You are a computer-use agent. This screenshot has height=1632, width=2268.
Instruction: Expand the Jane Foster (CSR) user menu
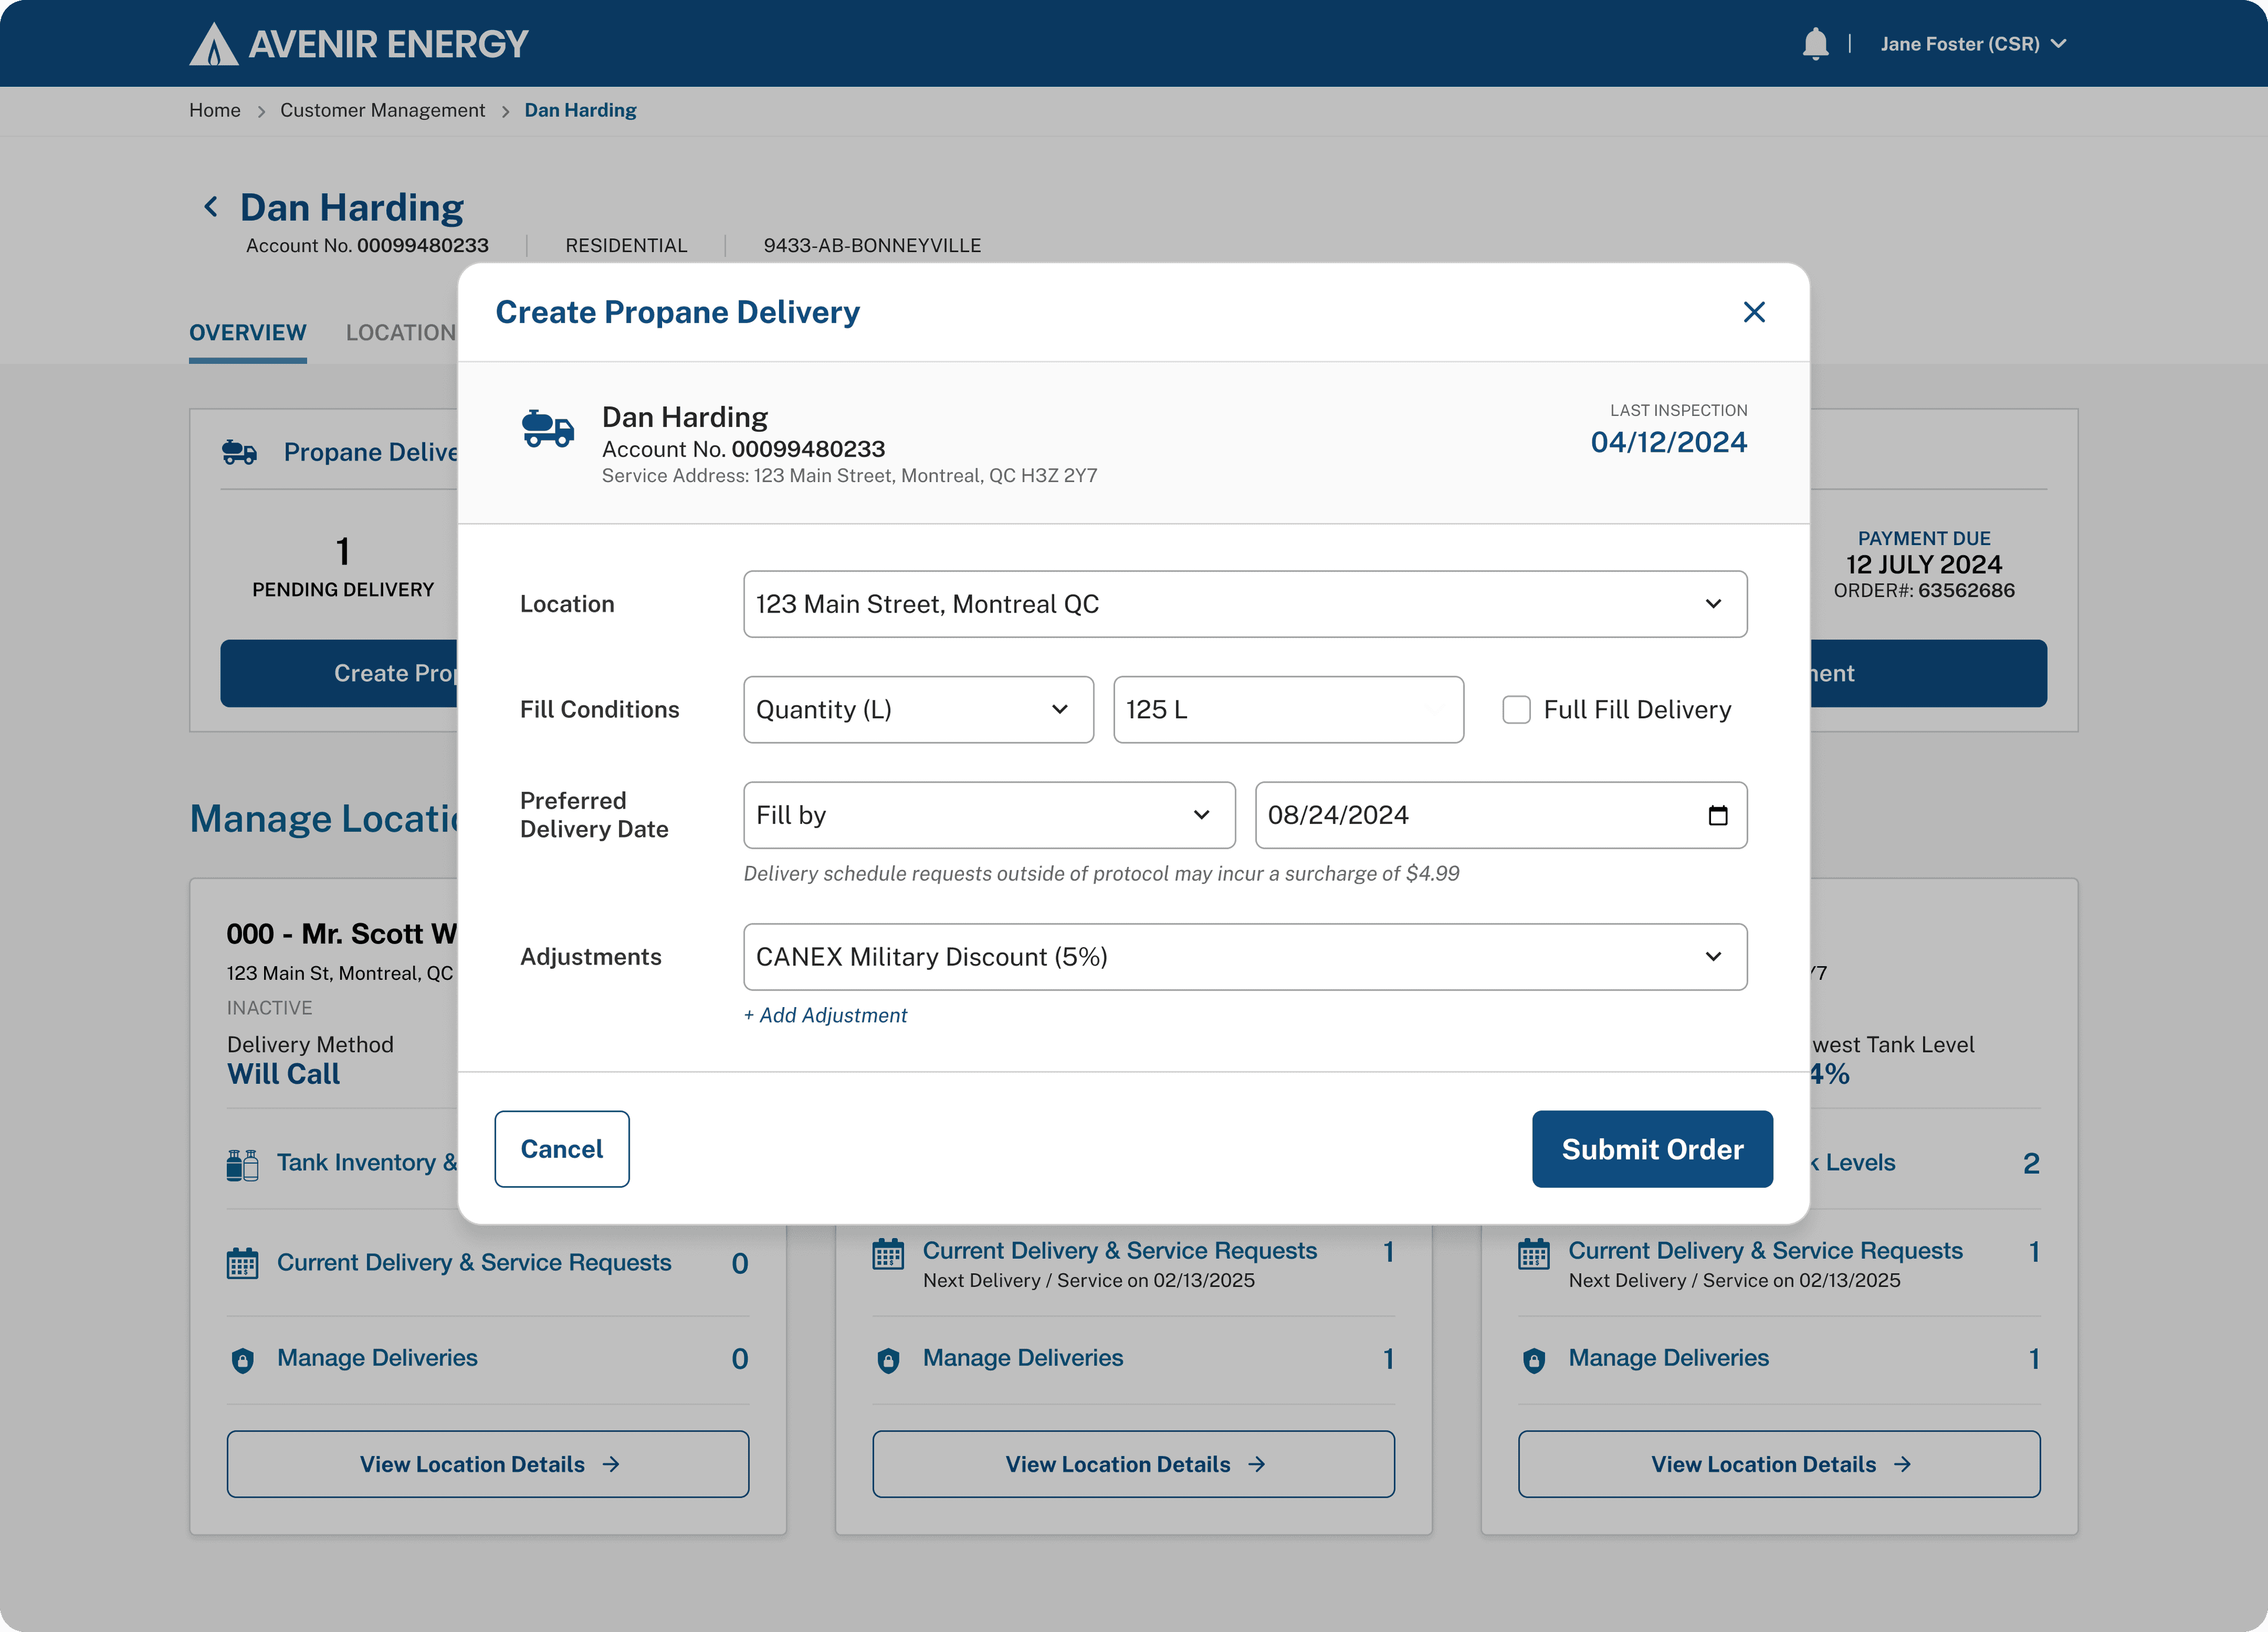(1973, 44)
